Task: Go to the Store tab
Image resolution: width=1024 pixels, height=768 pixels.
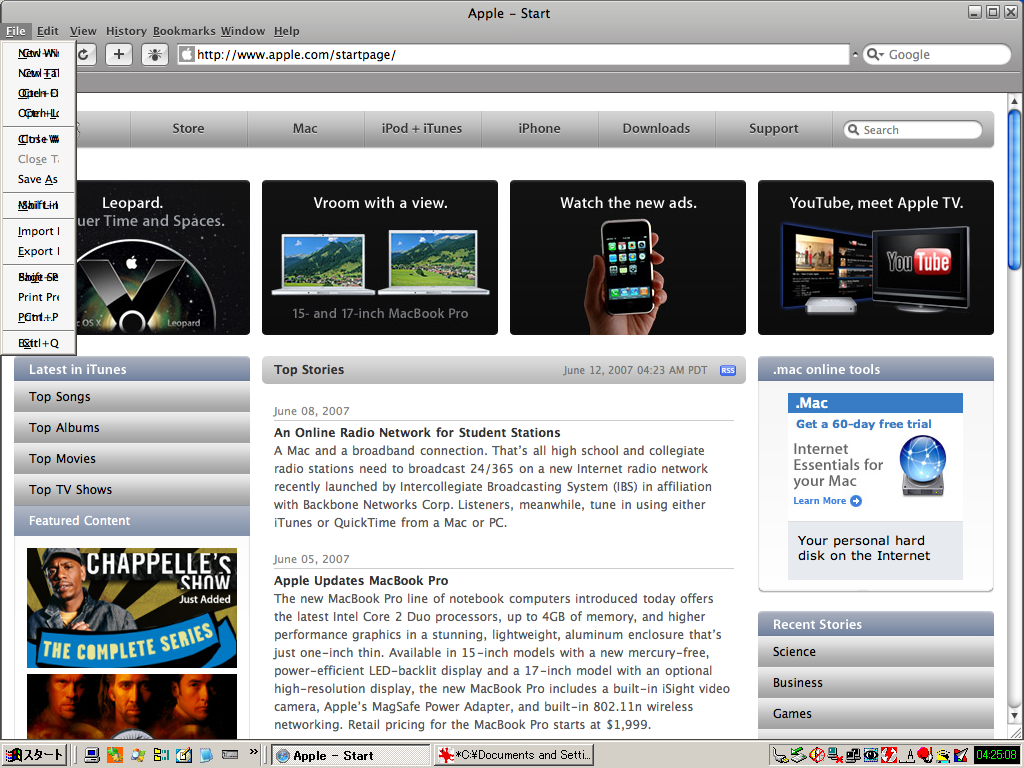Action: pos(188,129)
